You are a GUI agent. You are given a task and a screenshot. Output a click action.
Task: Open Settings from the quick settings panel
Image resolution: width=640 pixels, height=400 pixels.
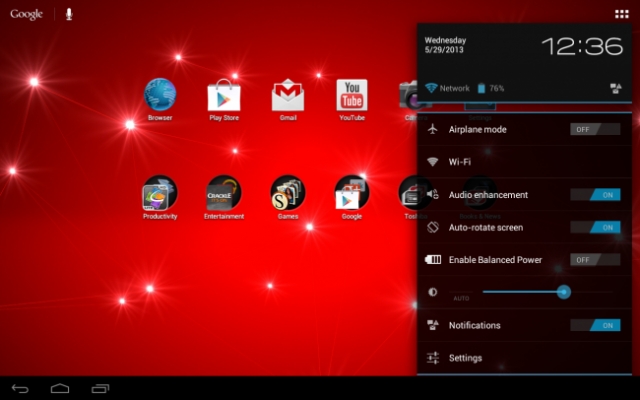465,358
